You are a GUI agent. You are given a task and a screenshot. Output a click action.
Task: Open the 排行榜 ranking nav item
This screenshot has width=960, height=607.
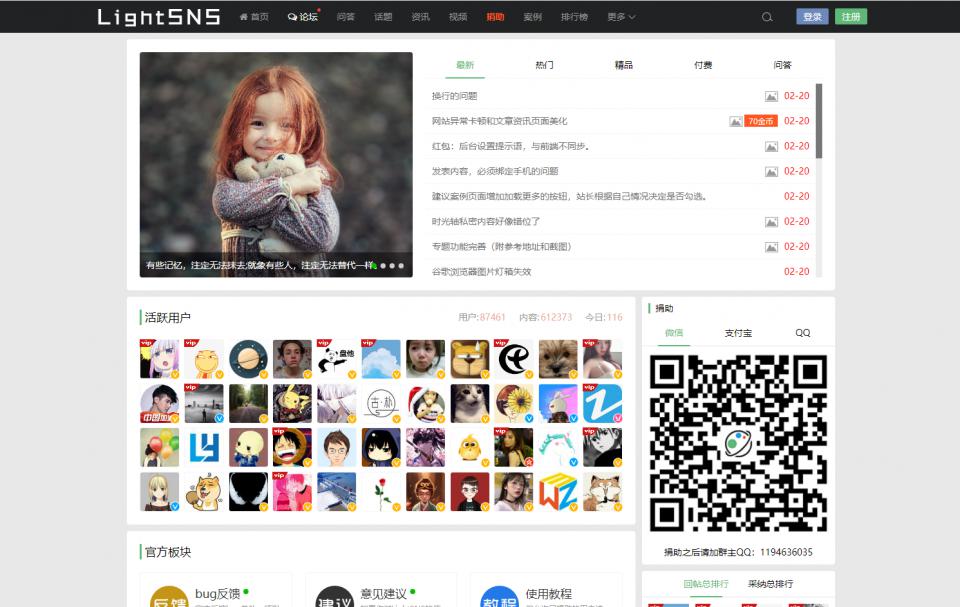(574, 17)
